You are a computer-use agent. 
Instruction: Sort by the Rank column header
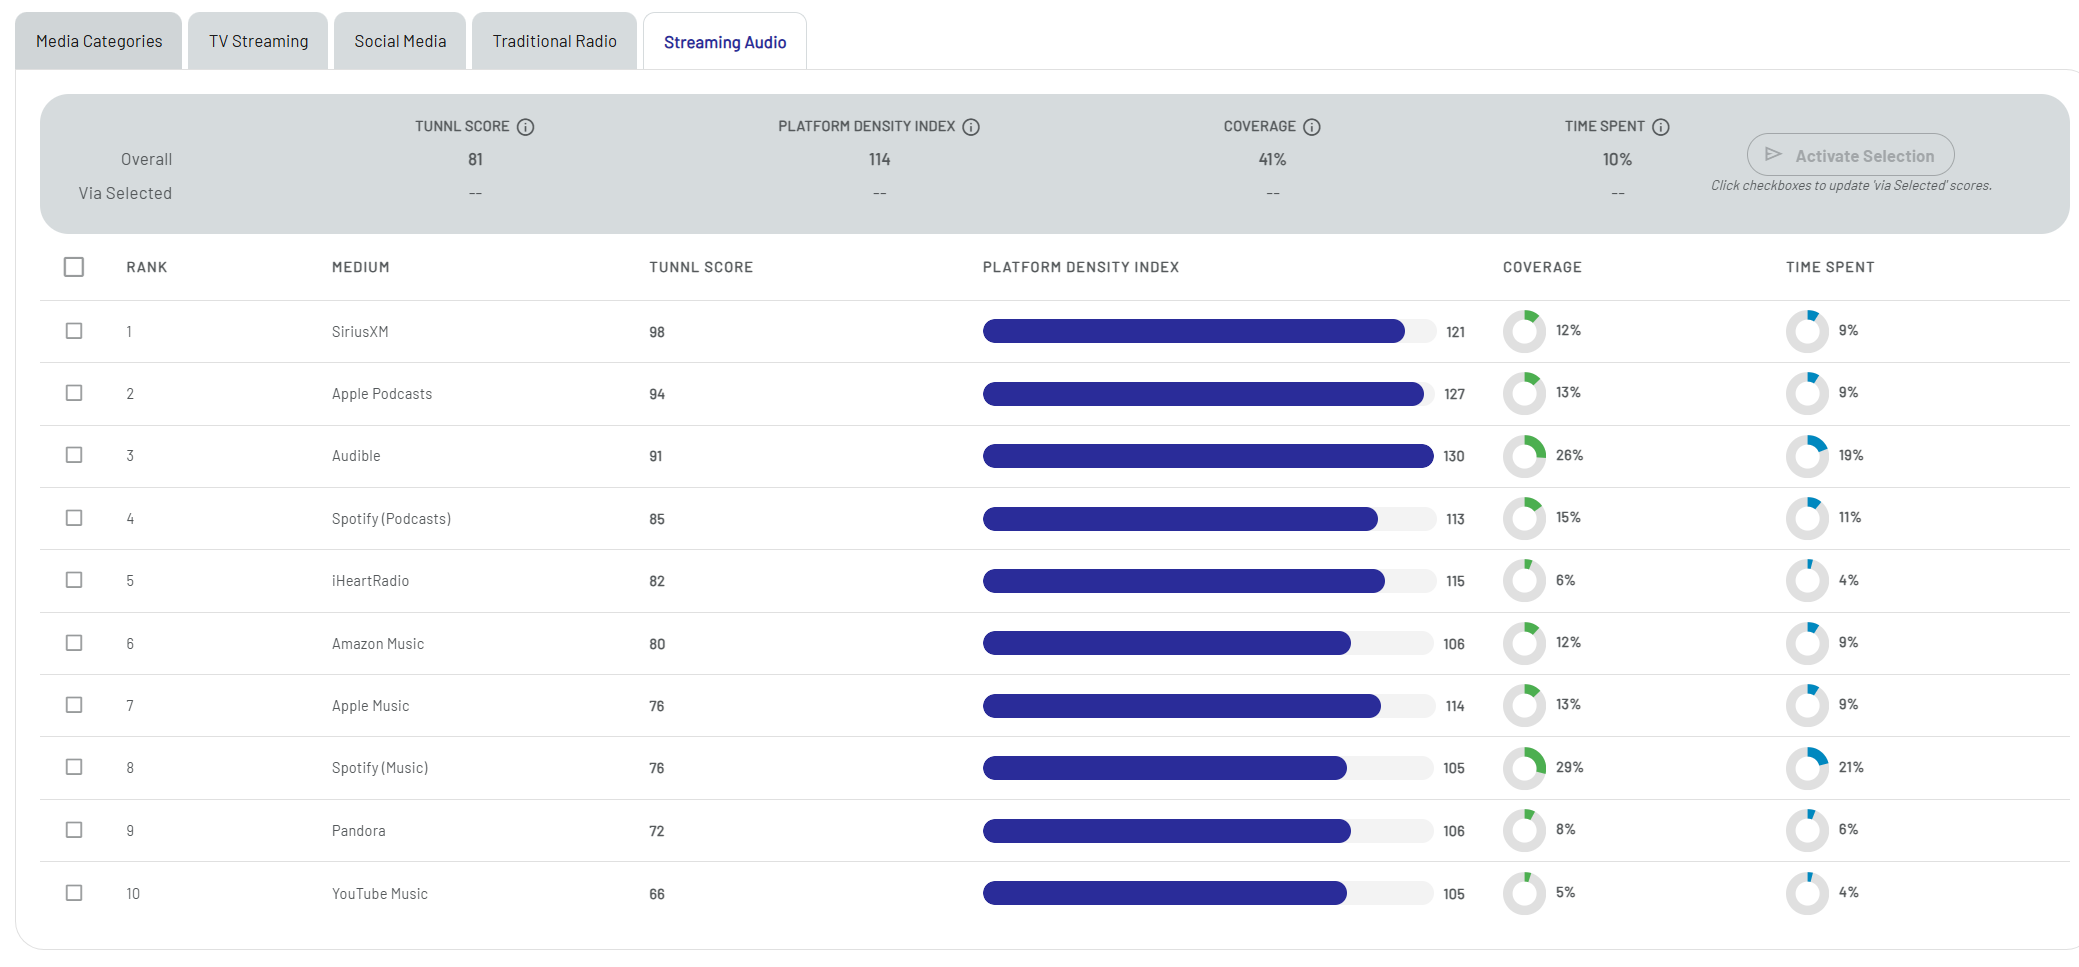(x=147, y=267)
